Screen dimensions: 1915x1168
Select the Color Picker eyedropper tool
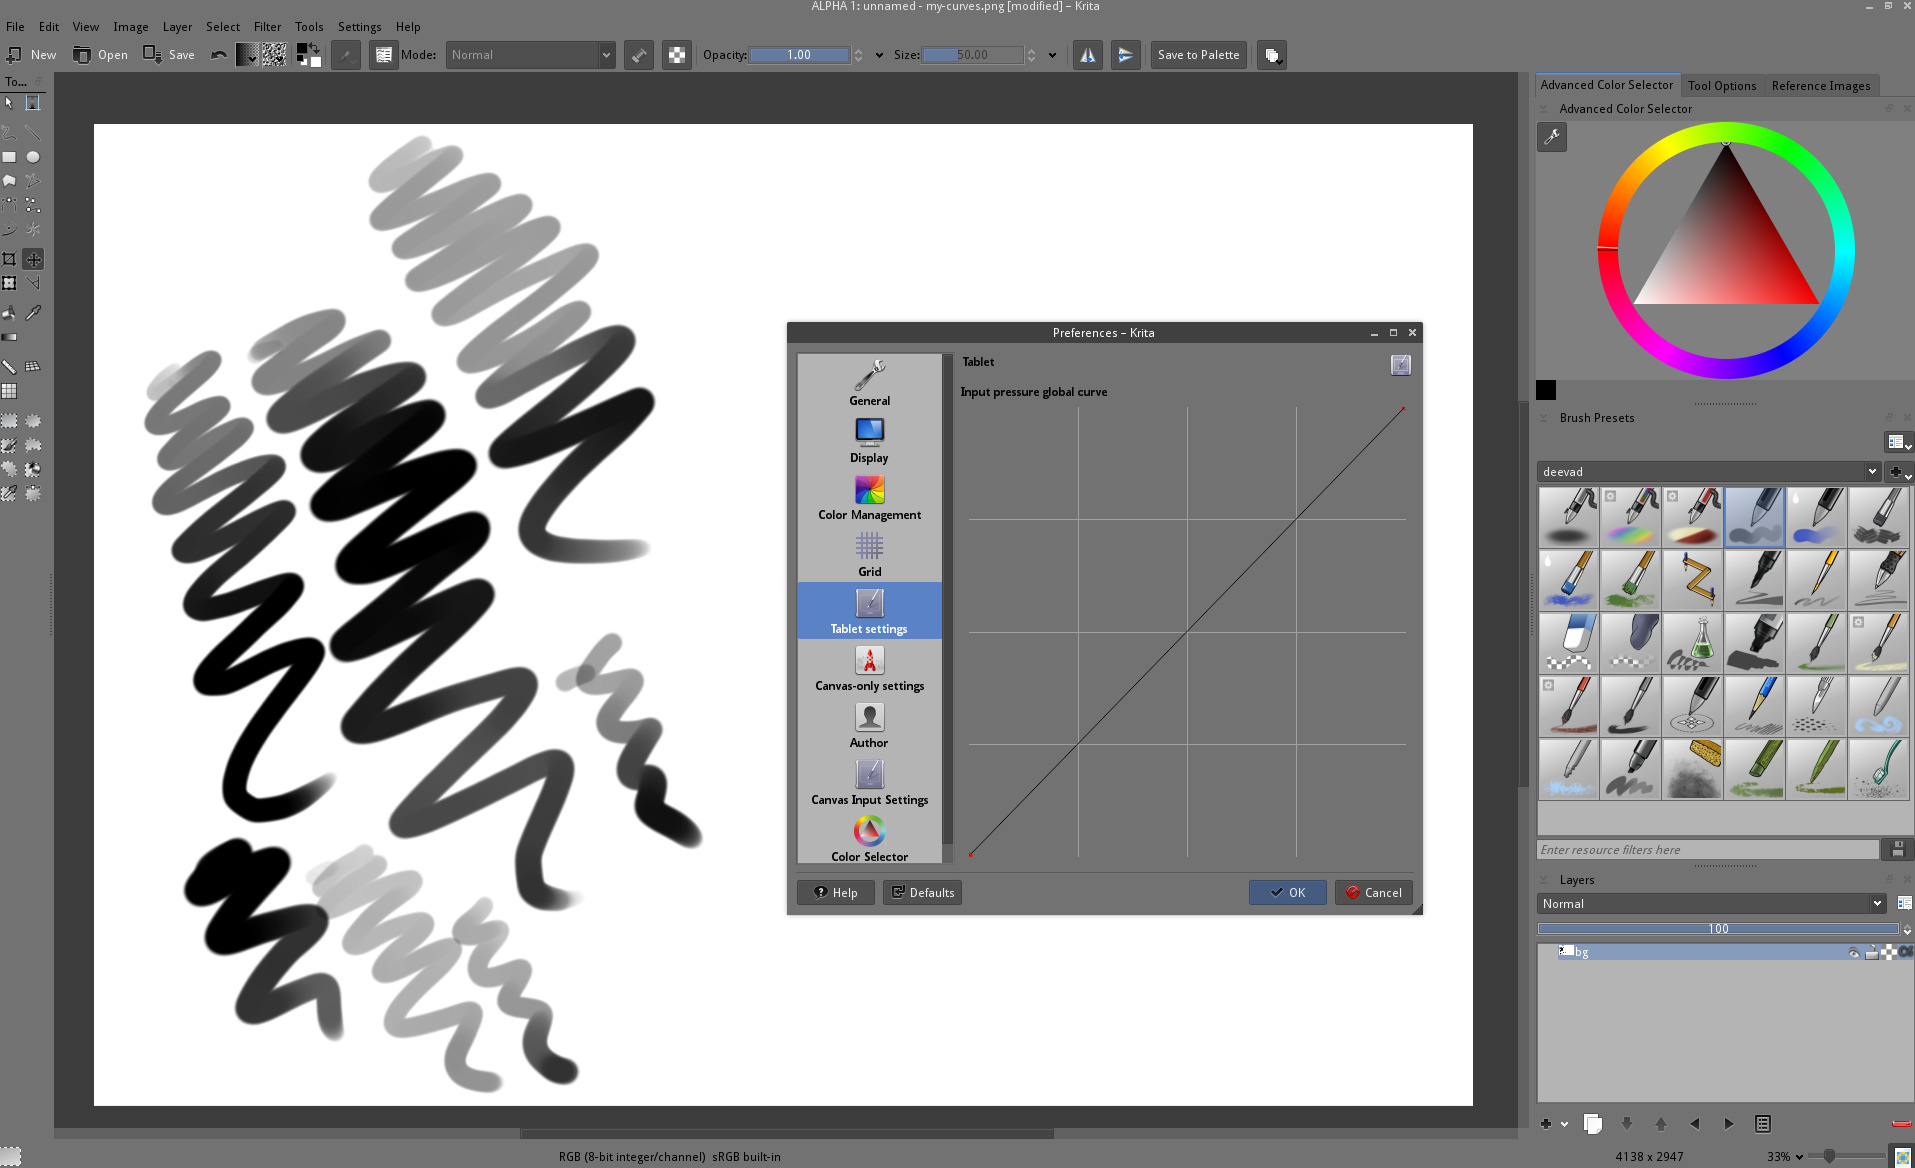coord(33,313)
